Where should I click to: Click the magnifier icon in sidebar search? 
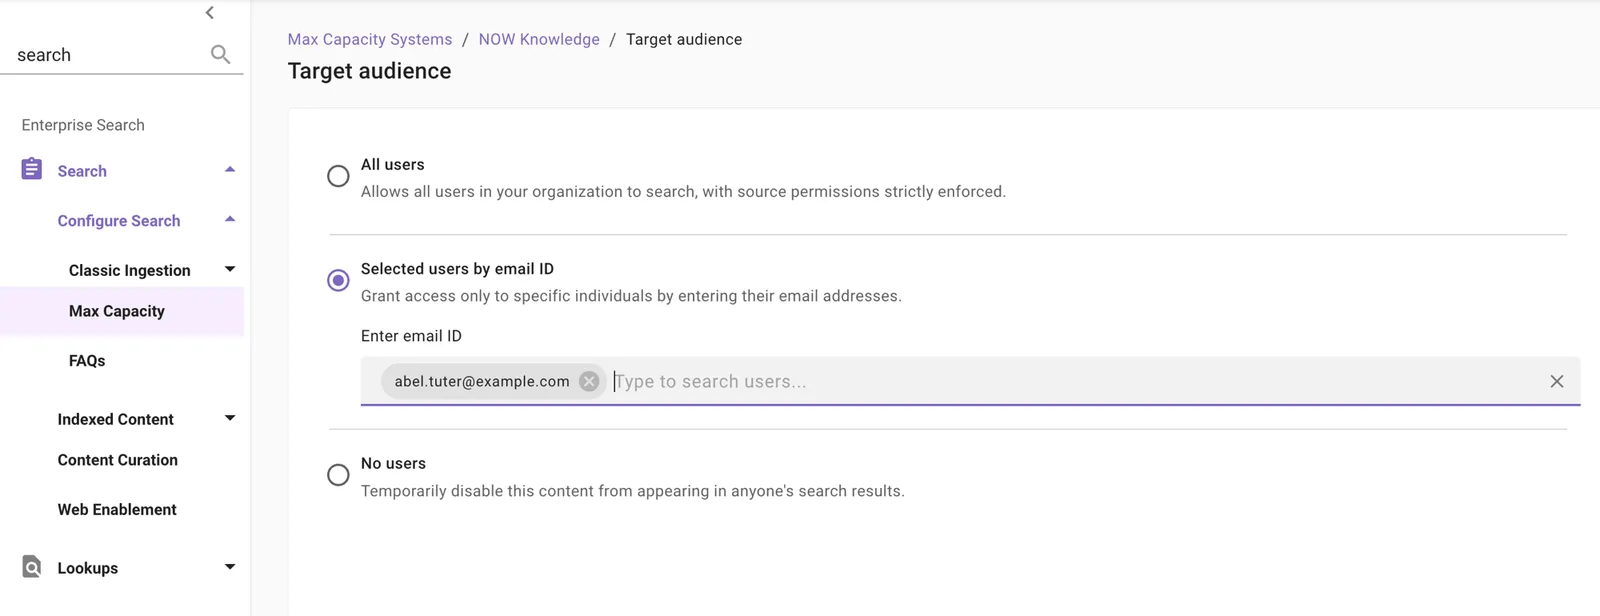pyautogui.click(x=221, y=54)
